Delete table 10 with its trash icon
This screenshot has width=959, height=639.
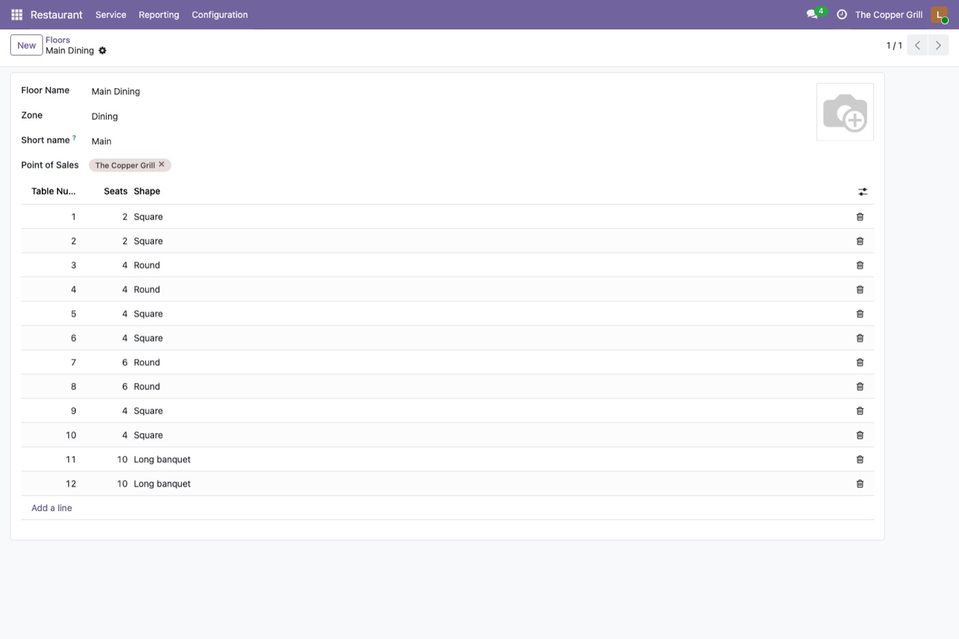coord(860,435)
